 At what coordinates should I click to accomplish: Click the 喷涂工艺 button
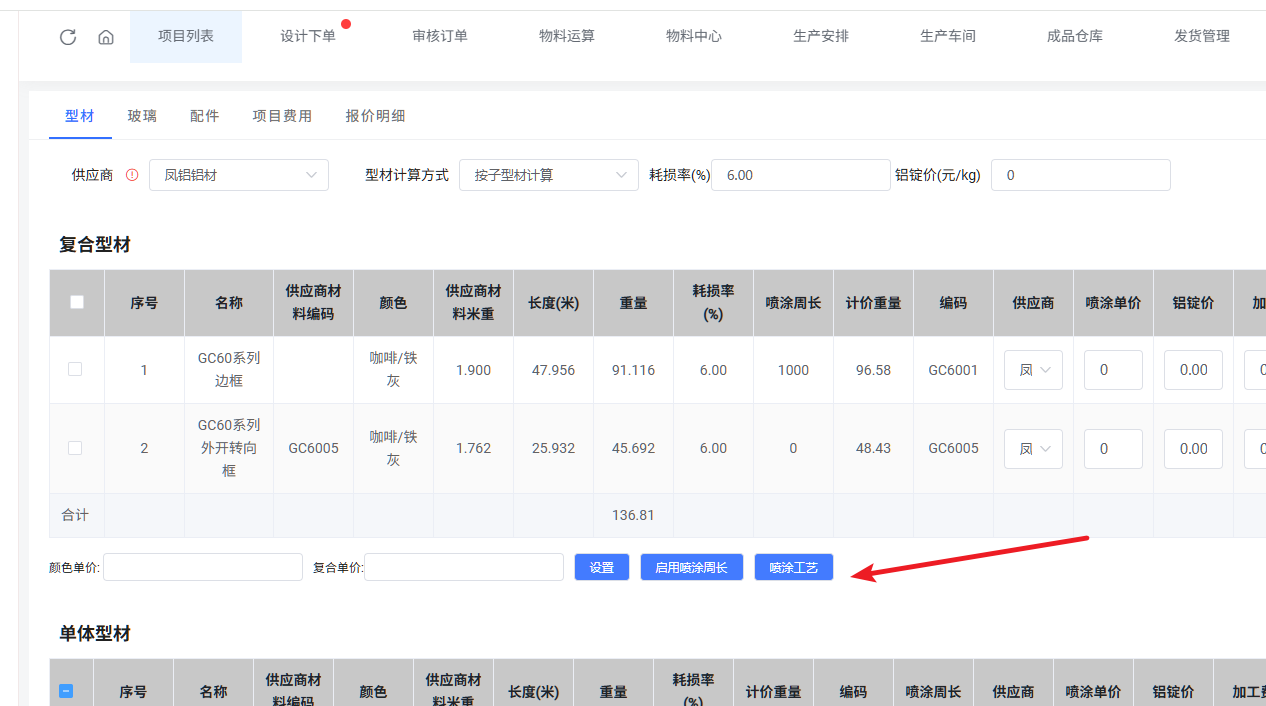tap(794, 567)
